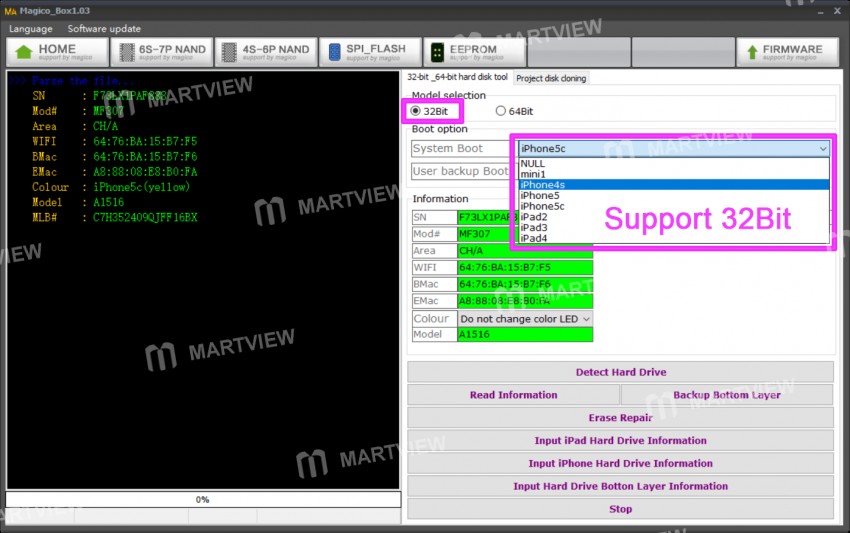The height and width of the screenshot is (533, 850).
Task: Open the HOME section via house icon
Action: pos(24,52)
